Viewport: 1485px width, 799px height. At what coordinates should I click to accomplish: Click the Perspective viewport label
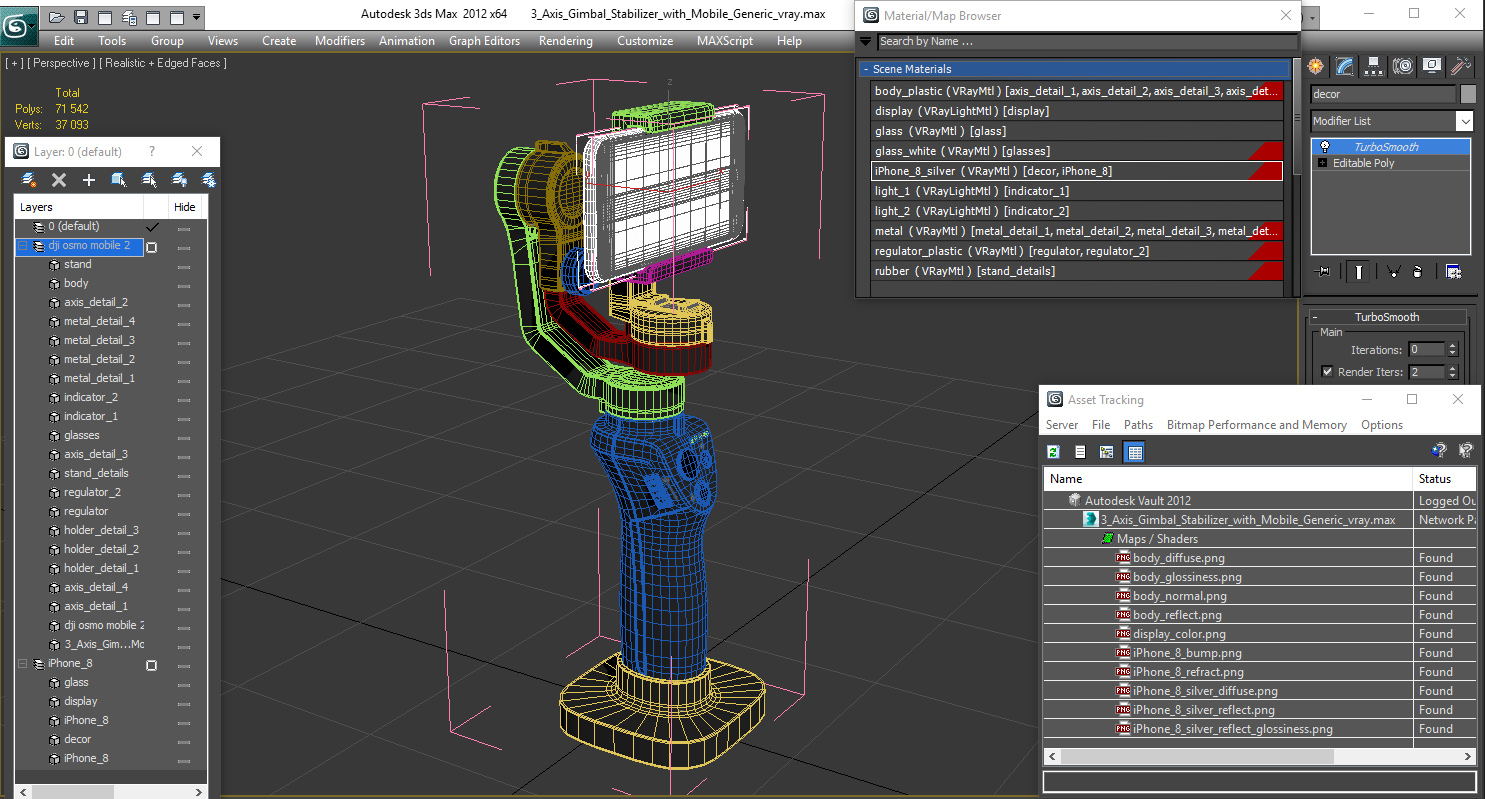(62, 63)
